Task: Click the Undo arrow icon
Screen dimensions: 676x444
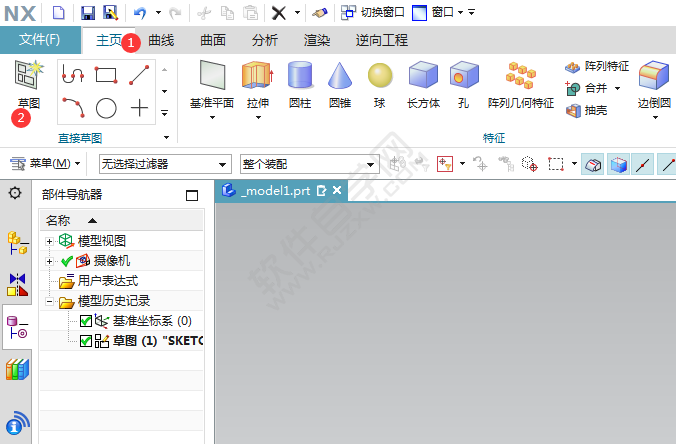Action: tap(140, 13)
